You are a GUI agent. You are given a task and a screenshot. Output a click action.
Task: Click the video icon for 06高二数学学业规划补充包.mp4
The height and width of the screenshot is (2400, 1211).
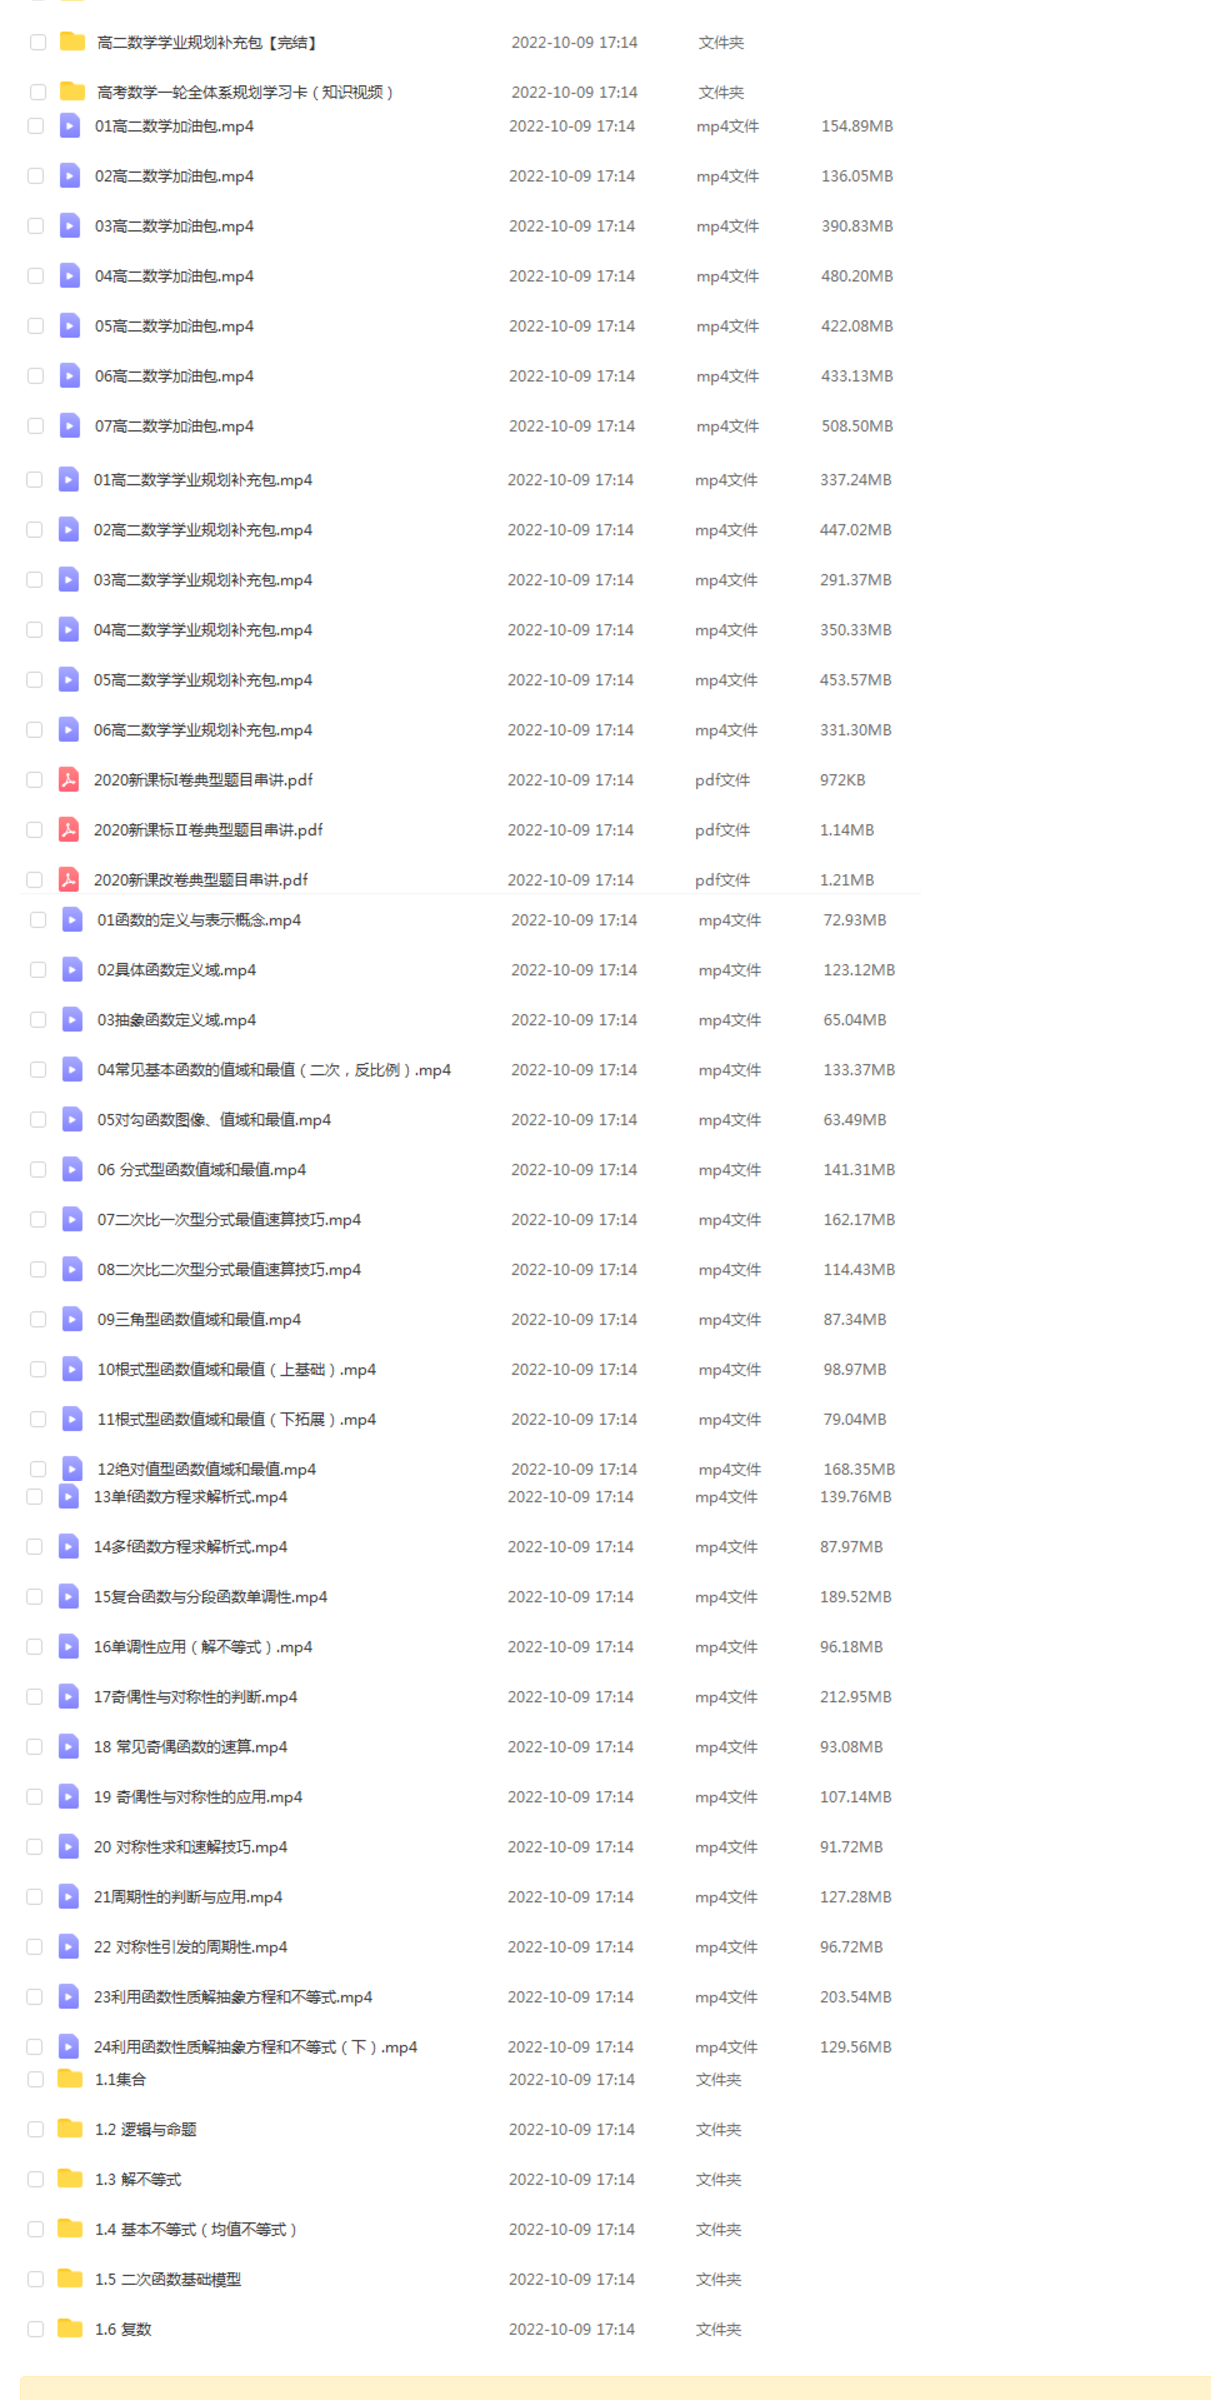point(69,730)
